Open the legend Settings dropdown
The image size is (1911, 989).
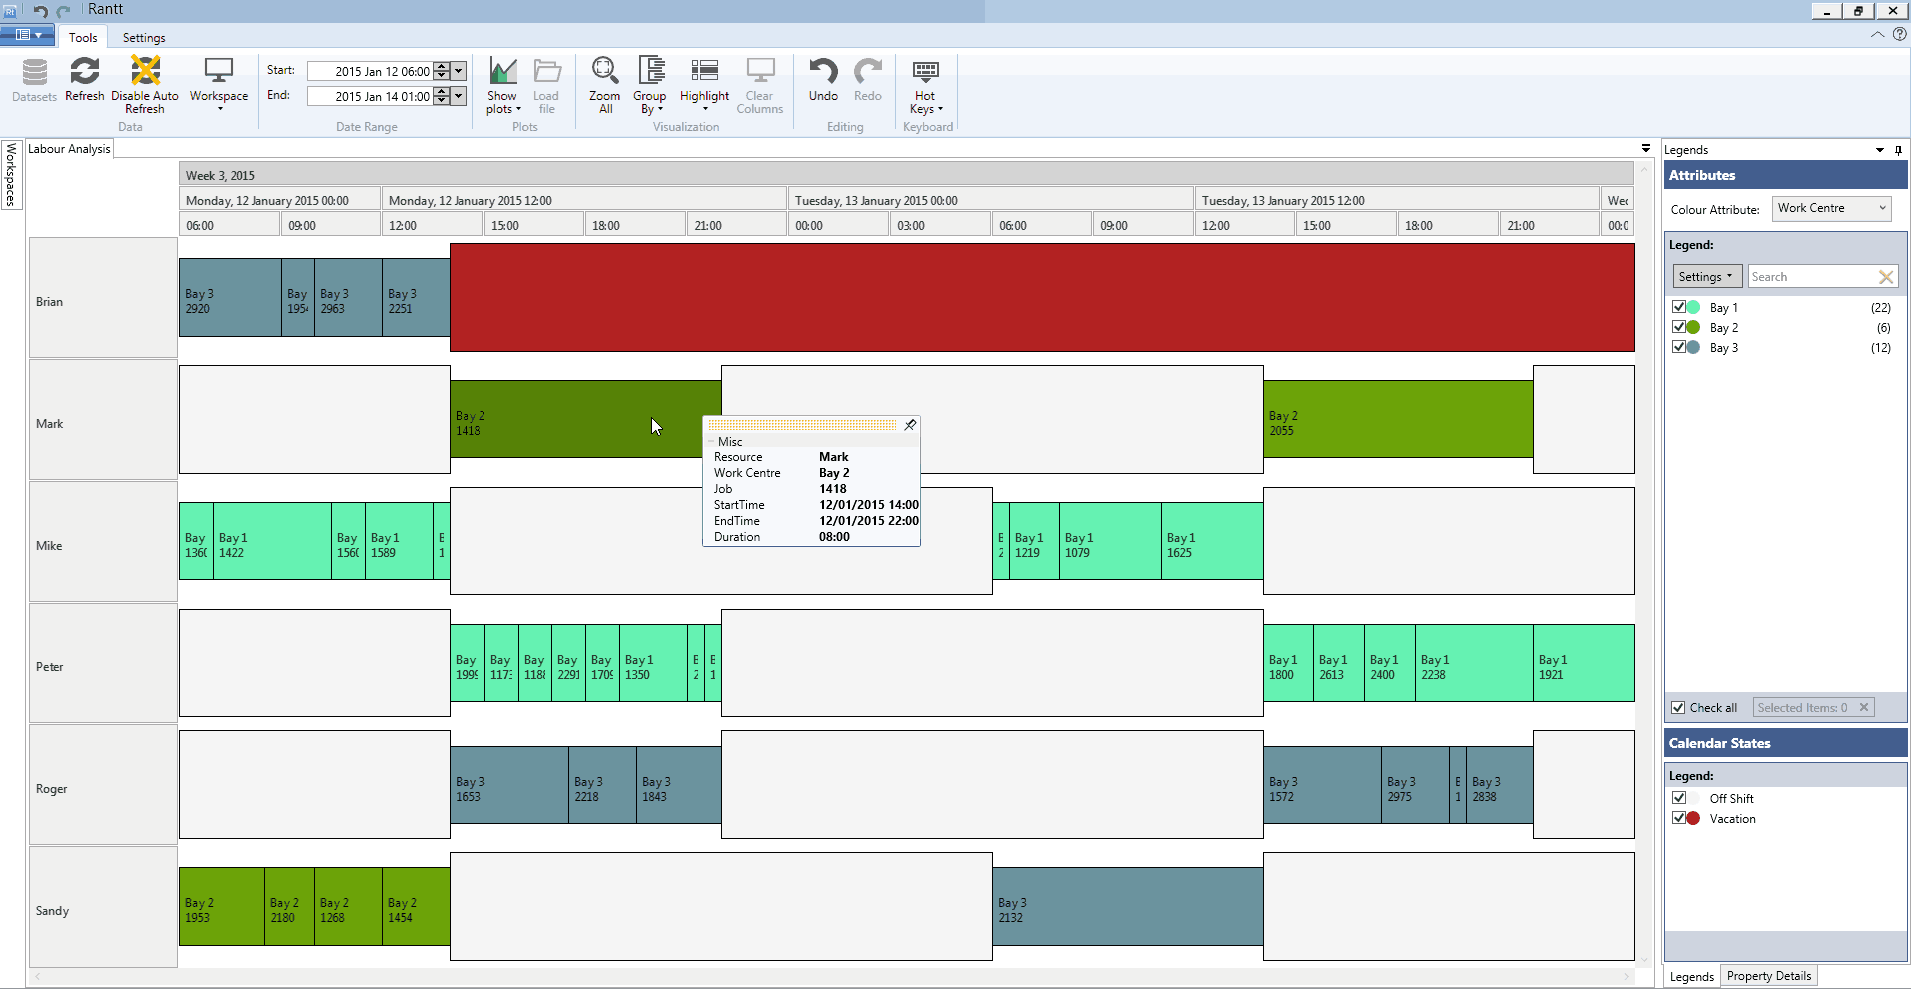point(1706,277)
